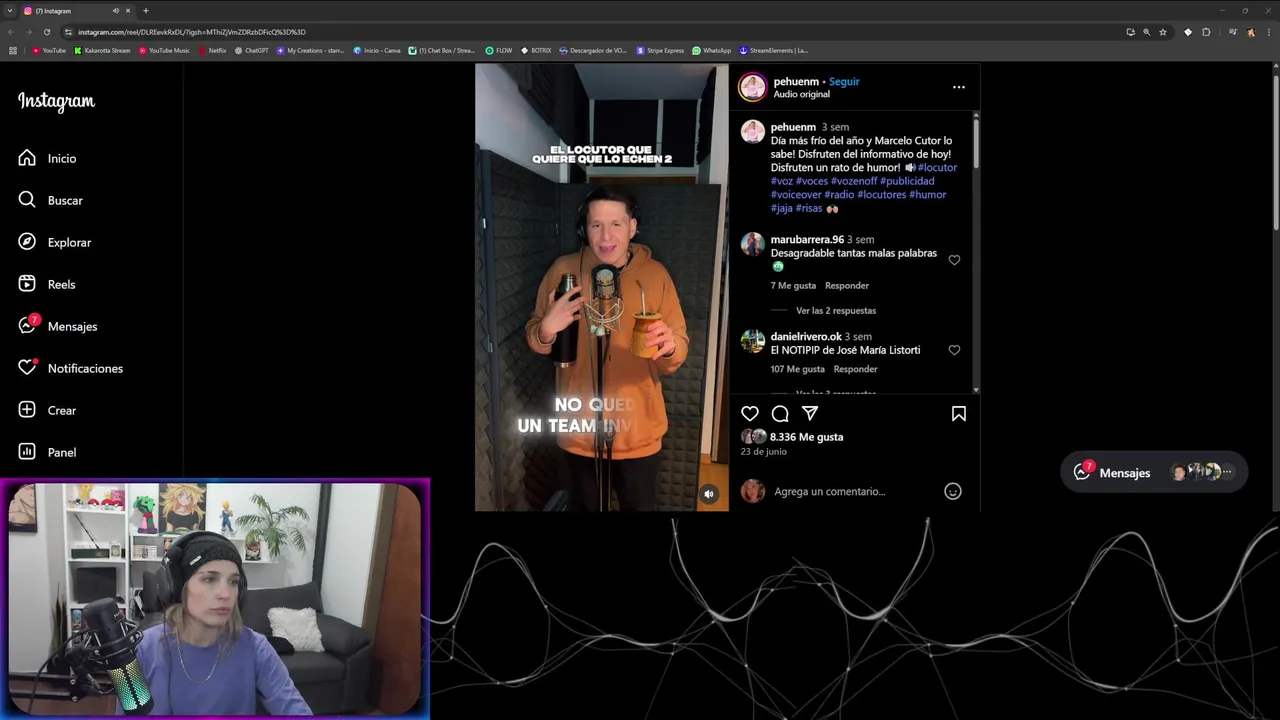Image resolution: width=1280 pixels, height=720 pixels.
Task: Open the emoji picker for comment
Action: [x=953, y=491]
